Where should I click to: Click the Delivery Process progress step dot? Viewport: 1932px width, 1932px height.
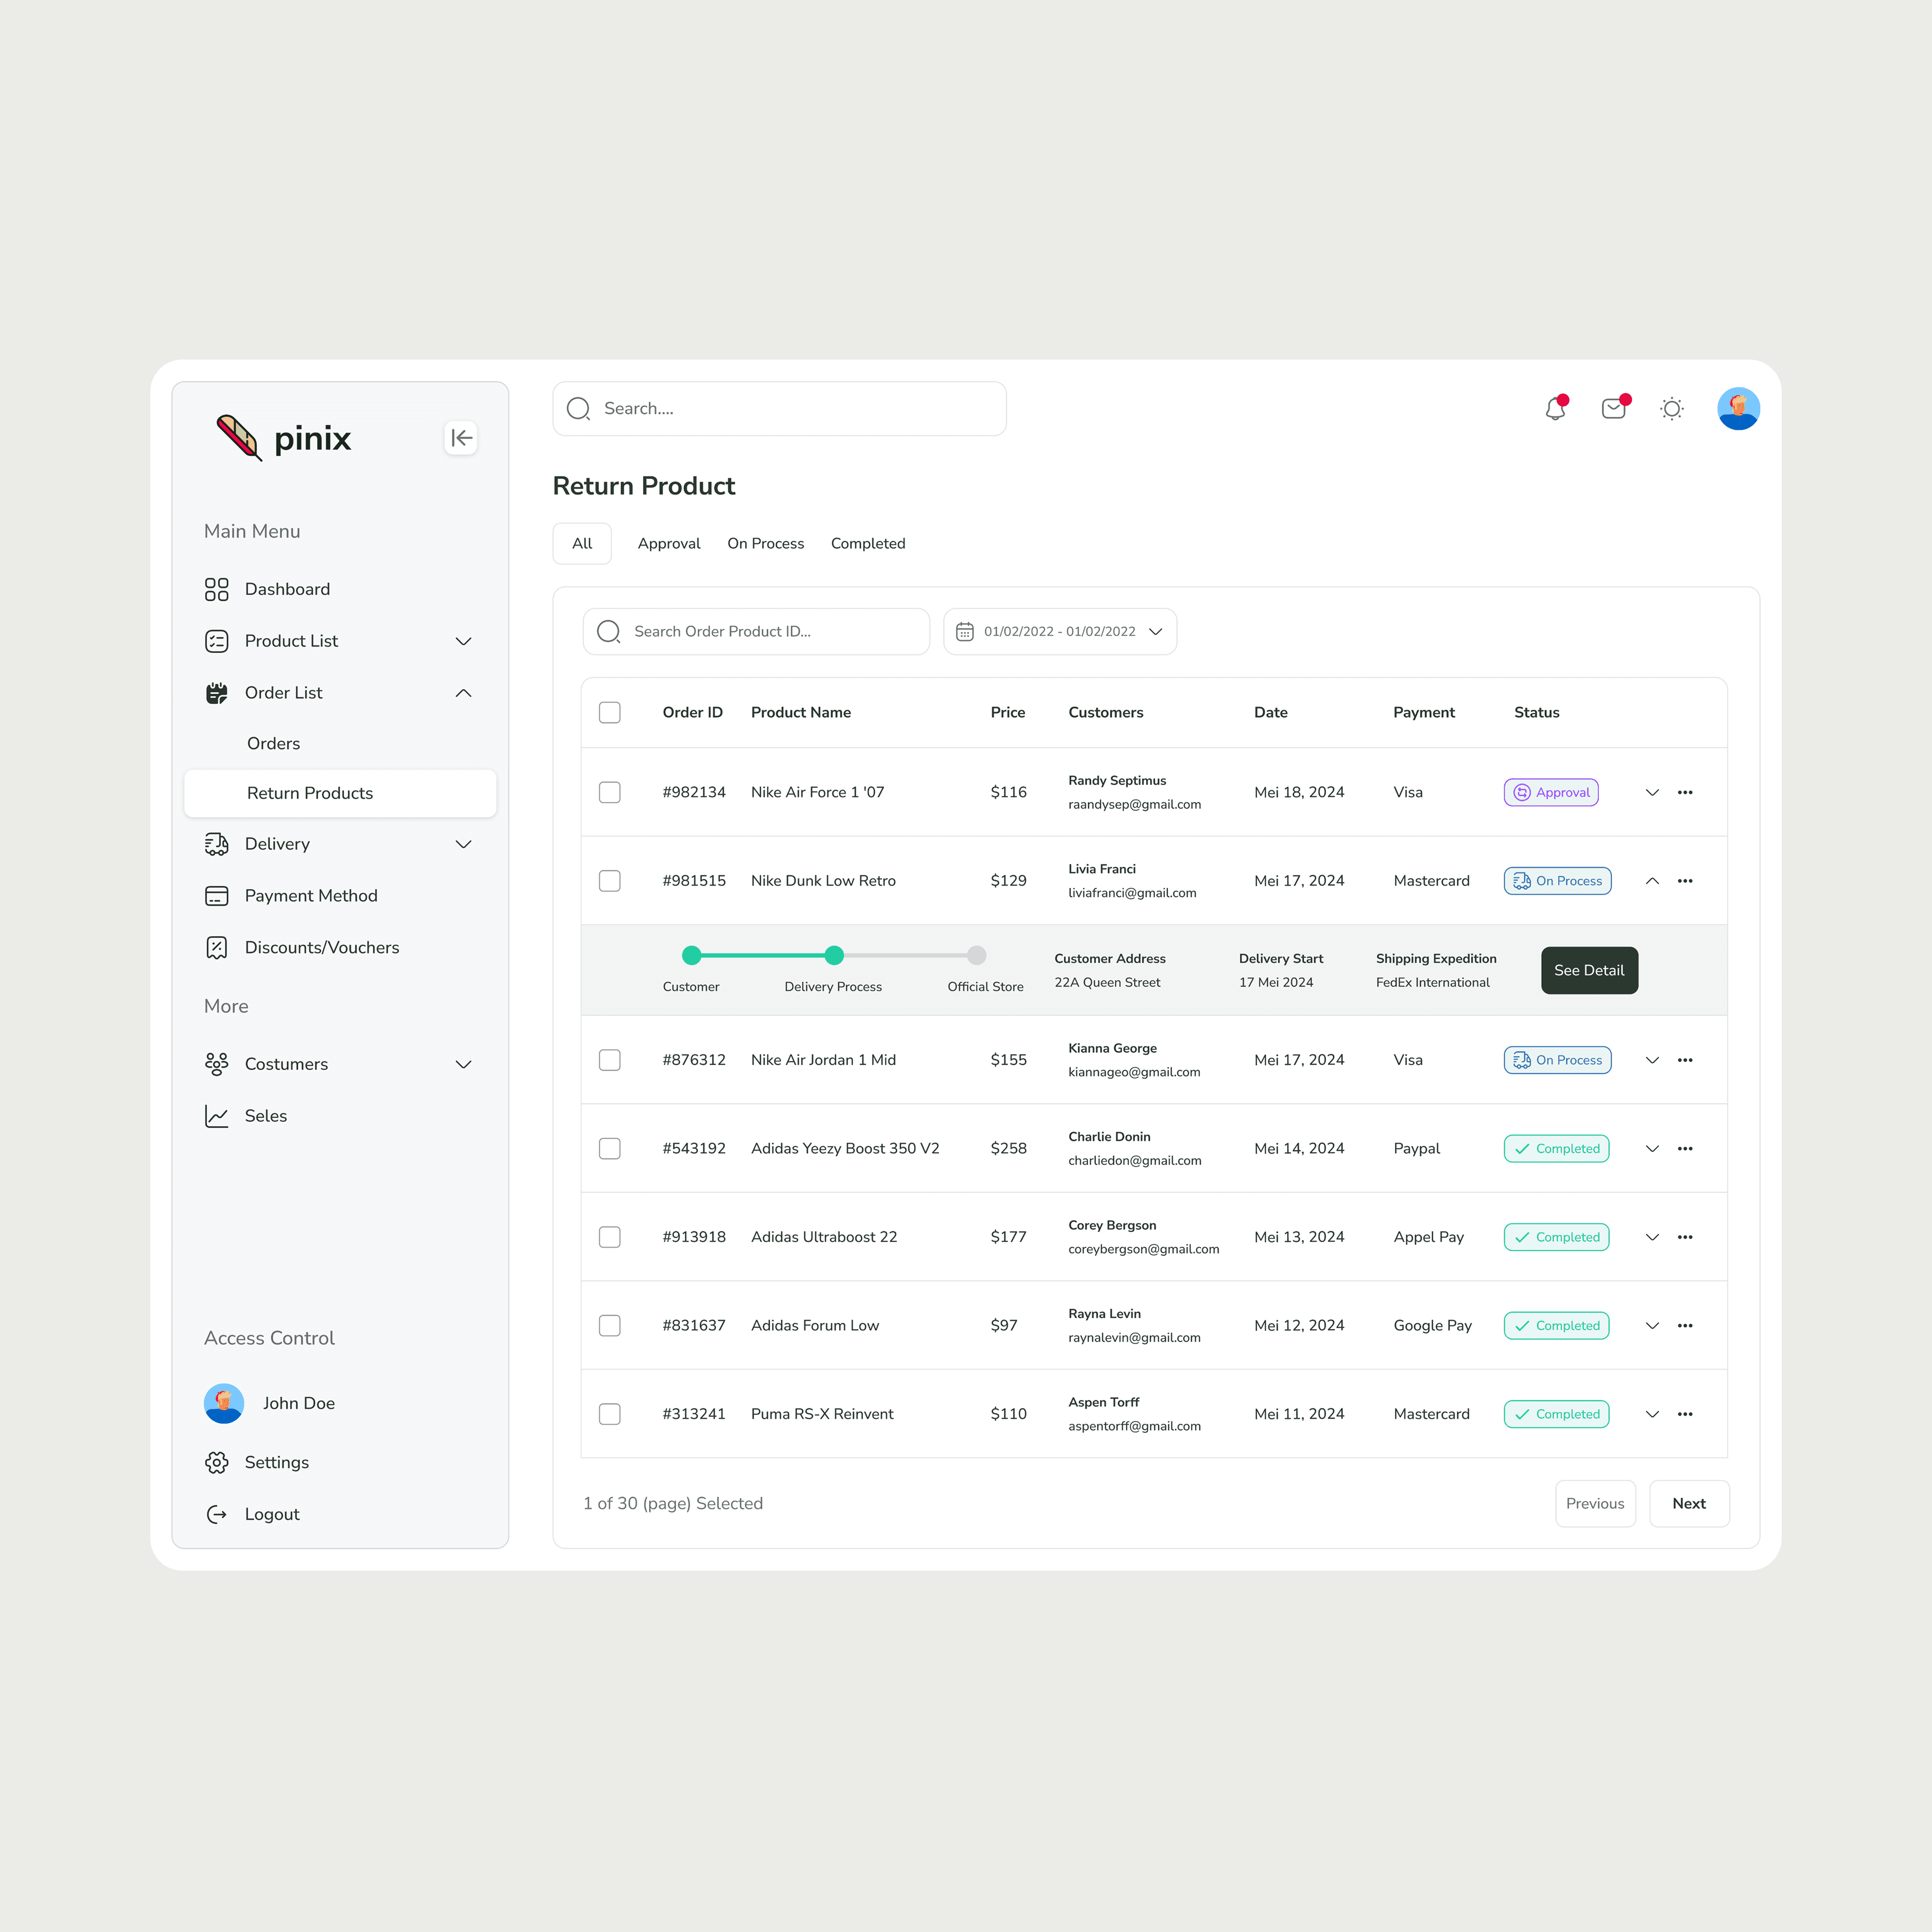834,956
